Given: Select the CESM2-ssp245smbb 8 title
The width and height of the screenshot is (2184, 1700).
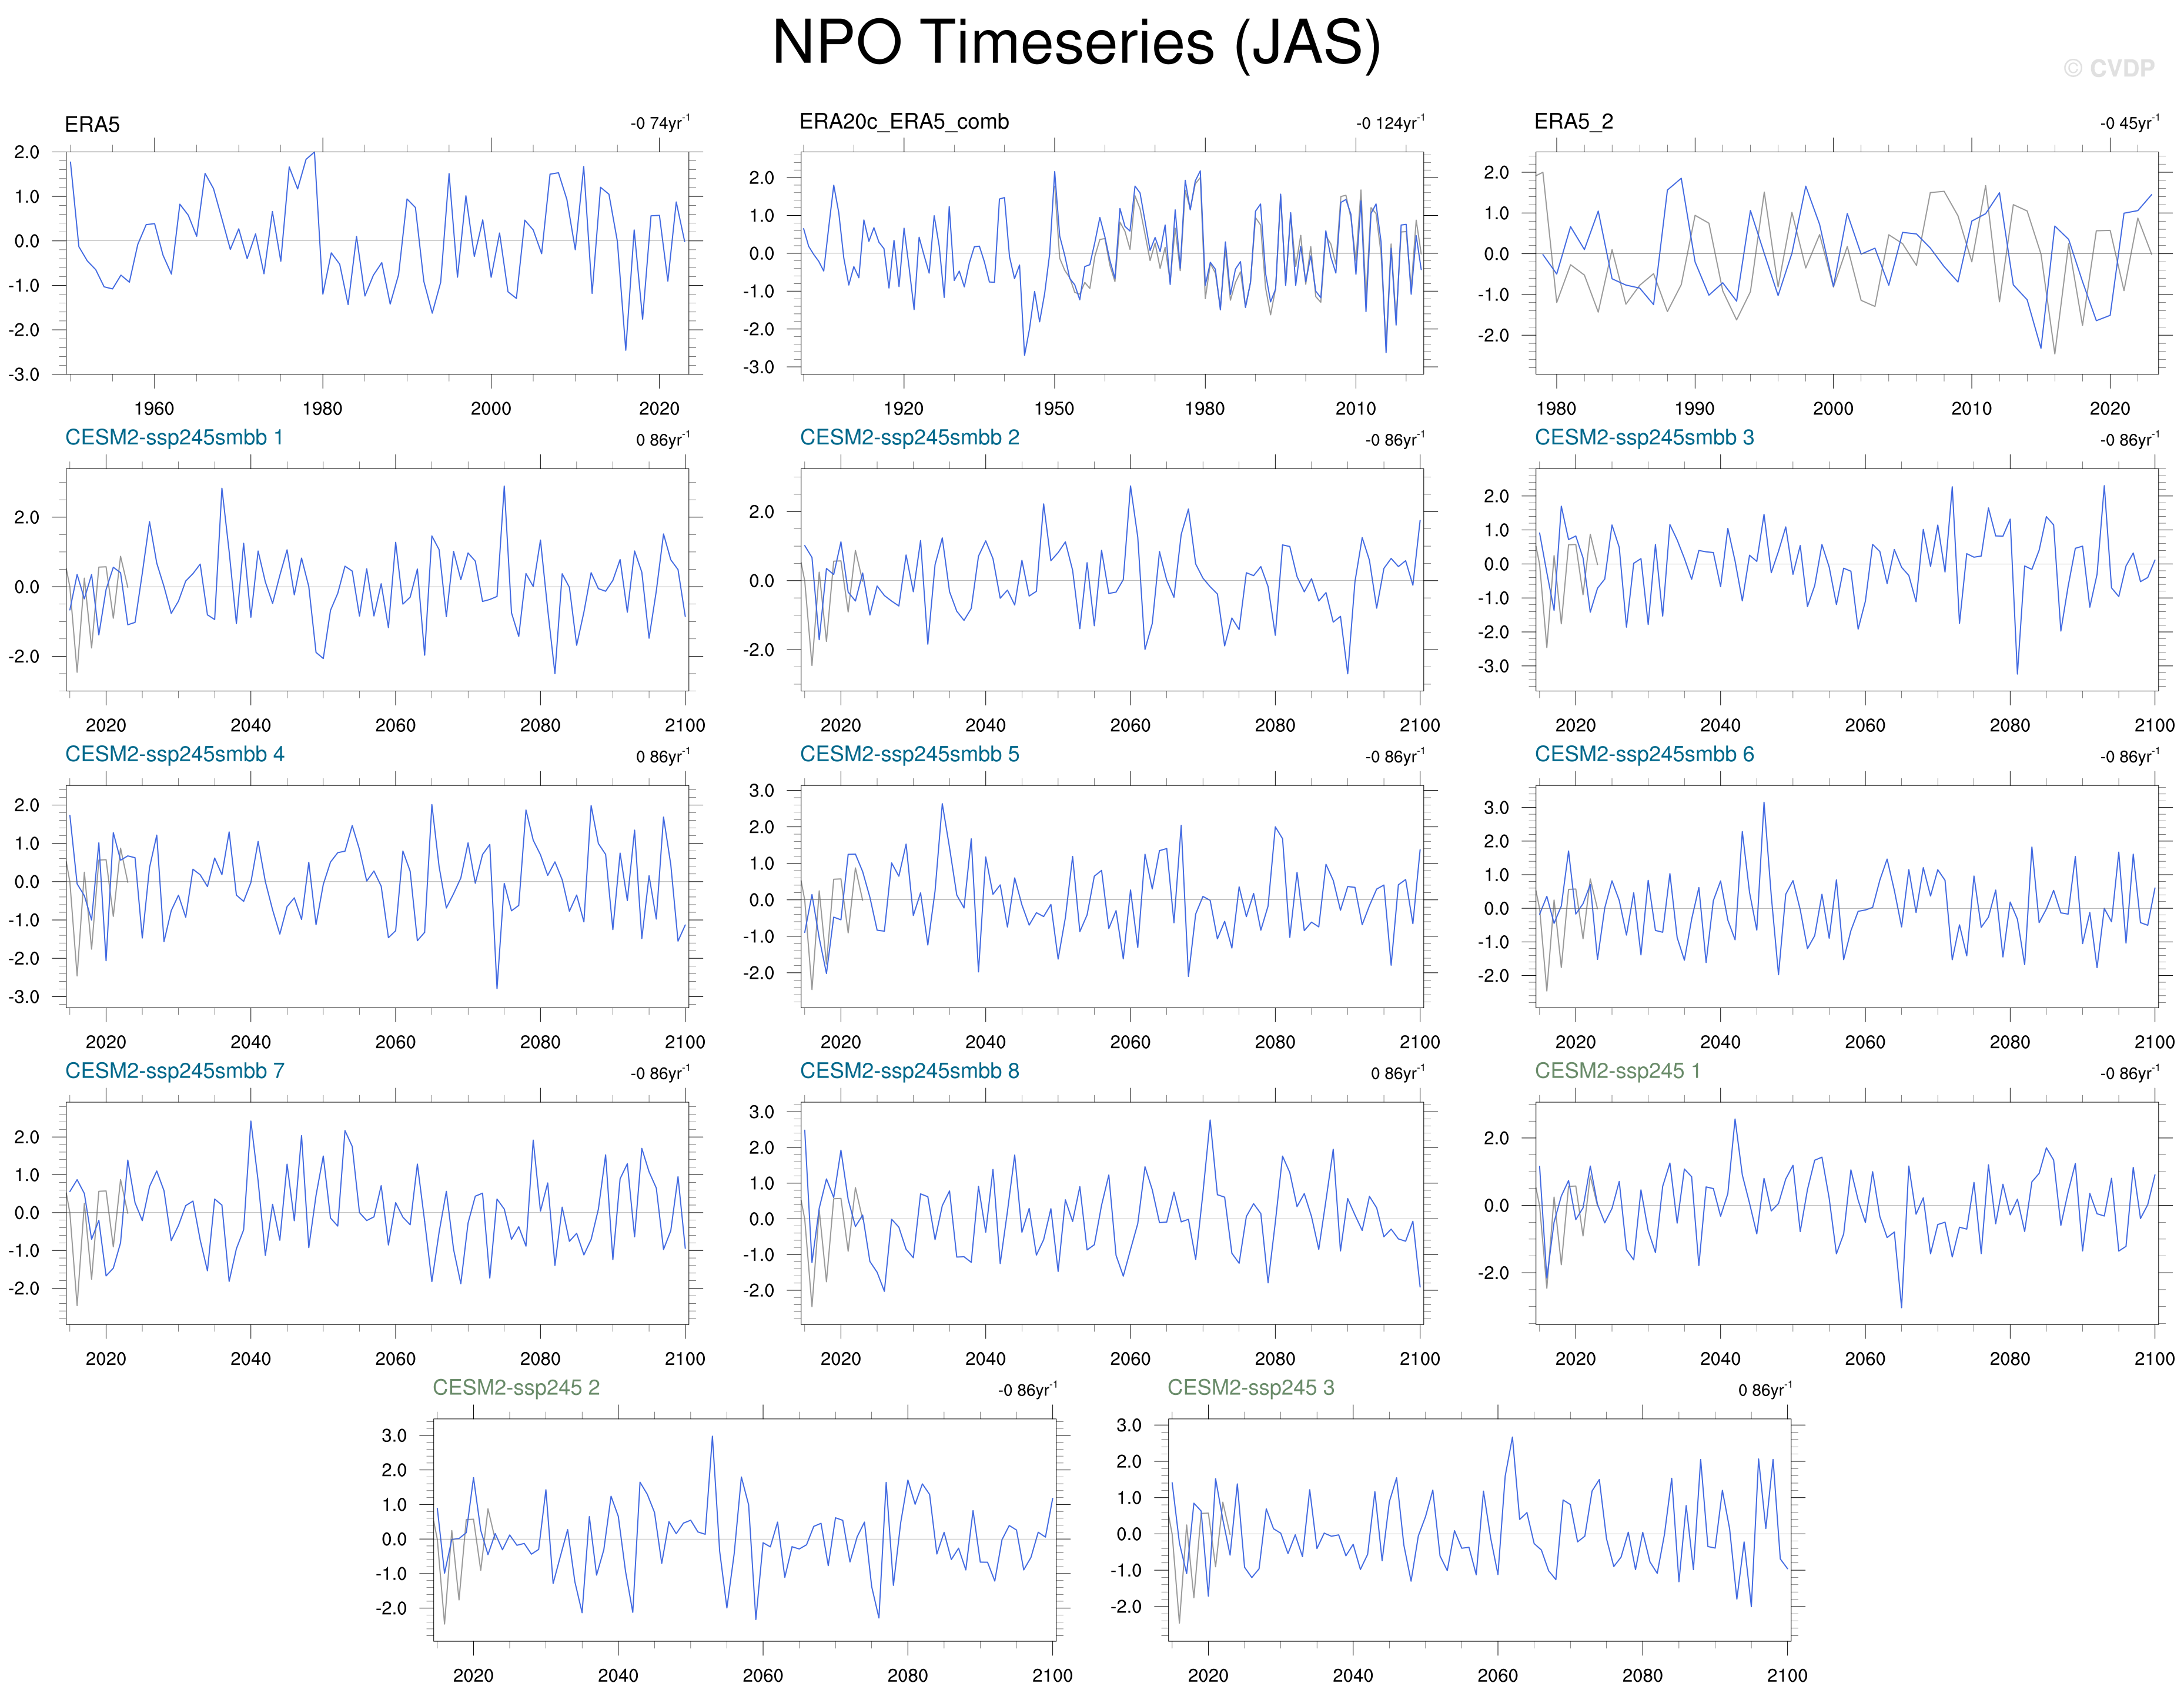Looking at the screenshot, I should pos(909,1071).
